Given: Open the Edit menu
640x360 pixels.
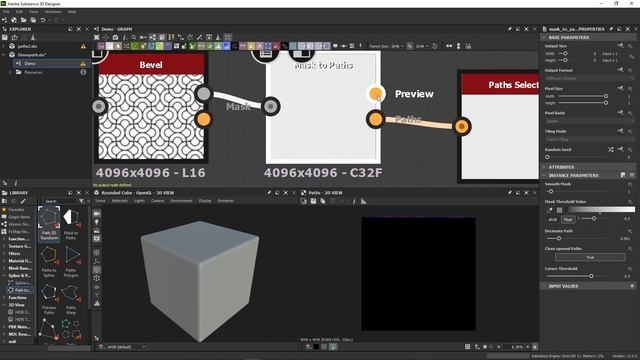Looking at the screenshot, I should point(19,12).
